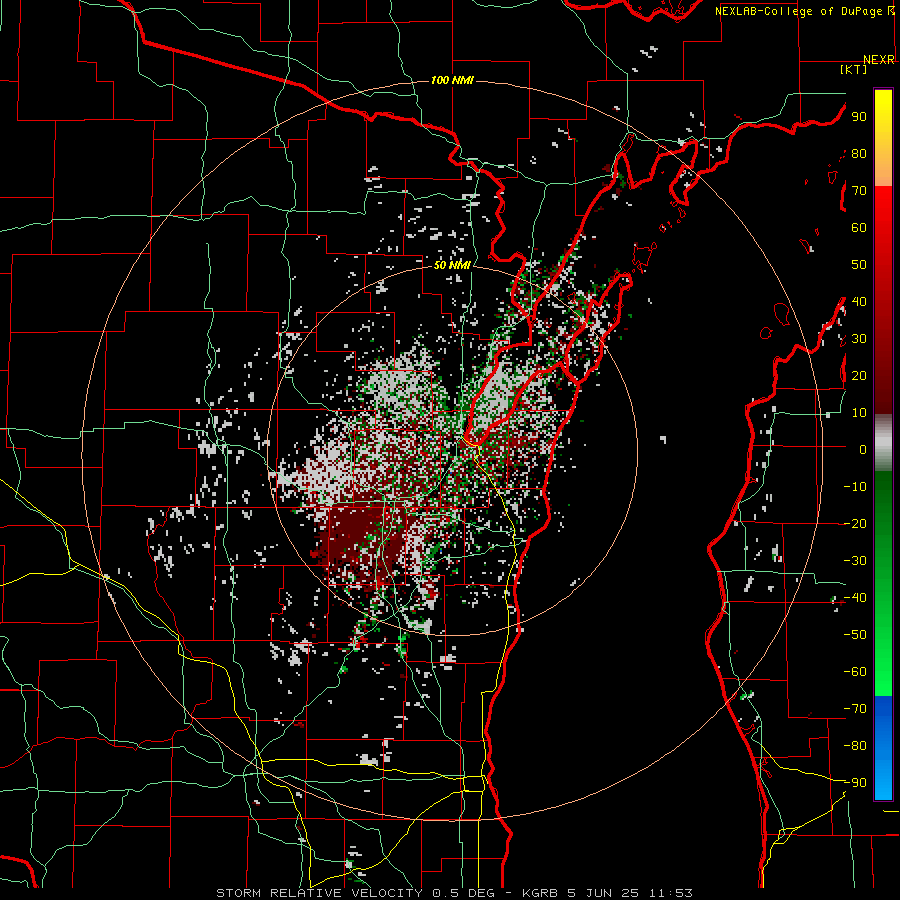This screenshot has width=900, height=900.
Task: Click the 90 value on the velocity scale
Action: coord(859,117)
